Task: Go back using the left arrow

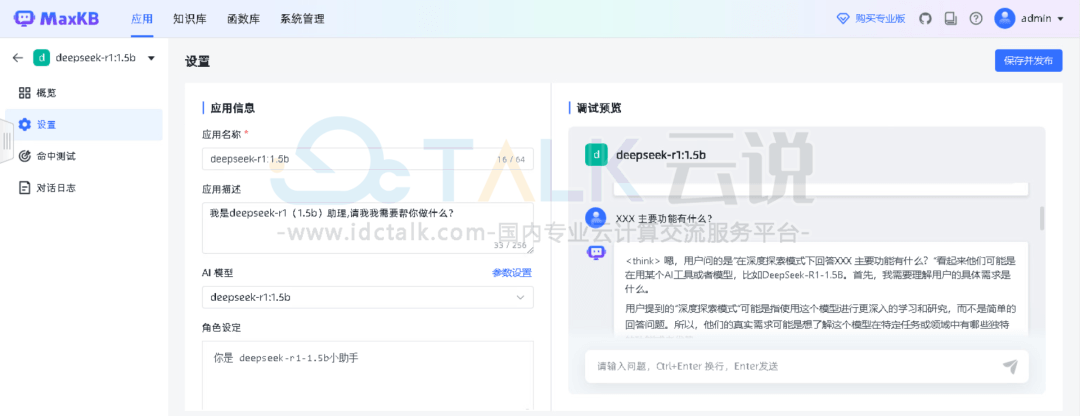Action: coord(18,58)
